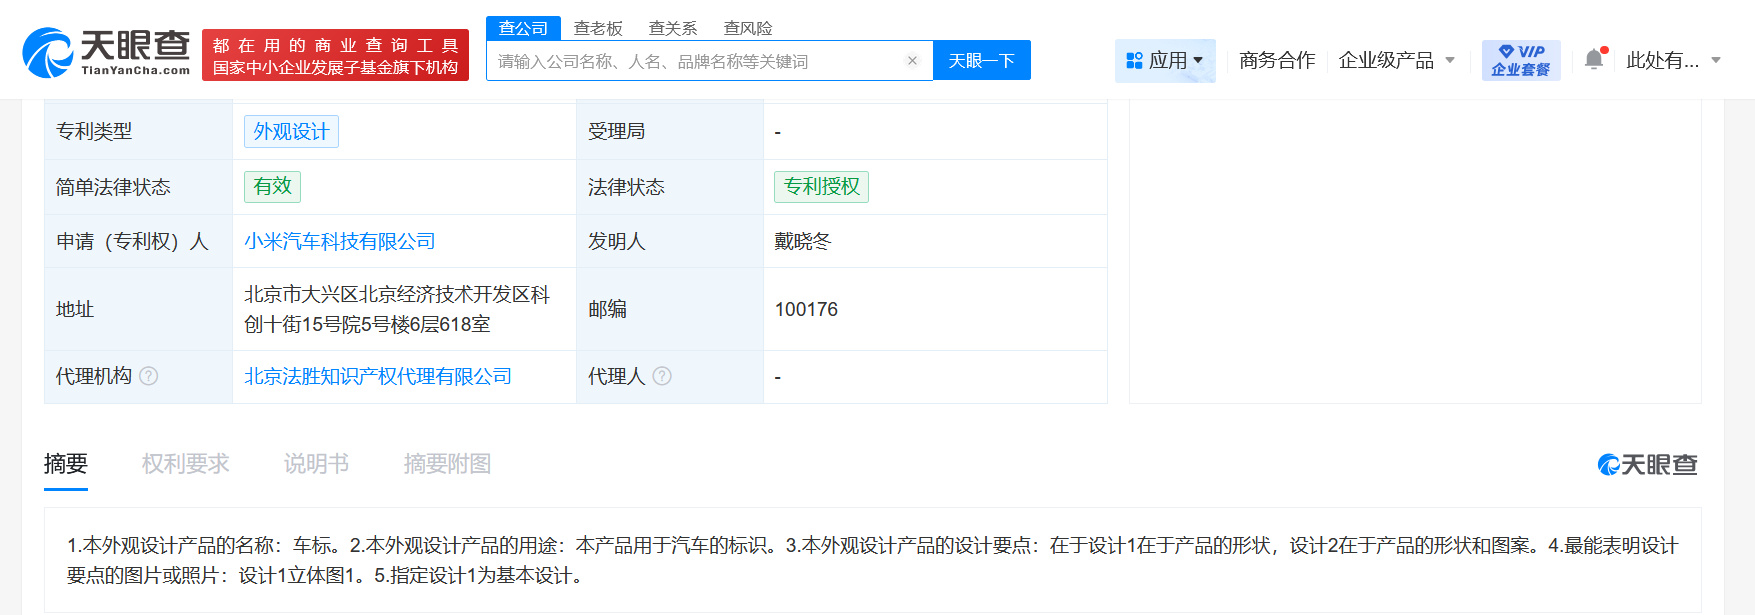
Task: Switch to the 权利要求 tab
Action: click(186, 464)
